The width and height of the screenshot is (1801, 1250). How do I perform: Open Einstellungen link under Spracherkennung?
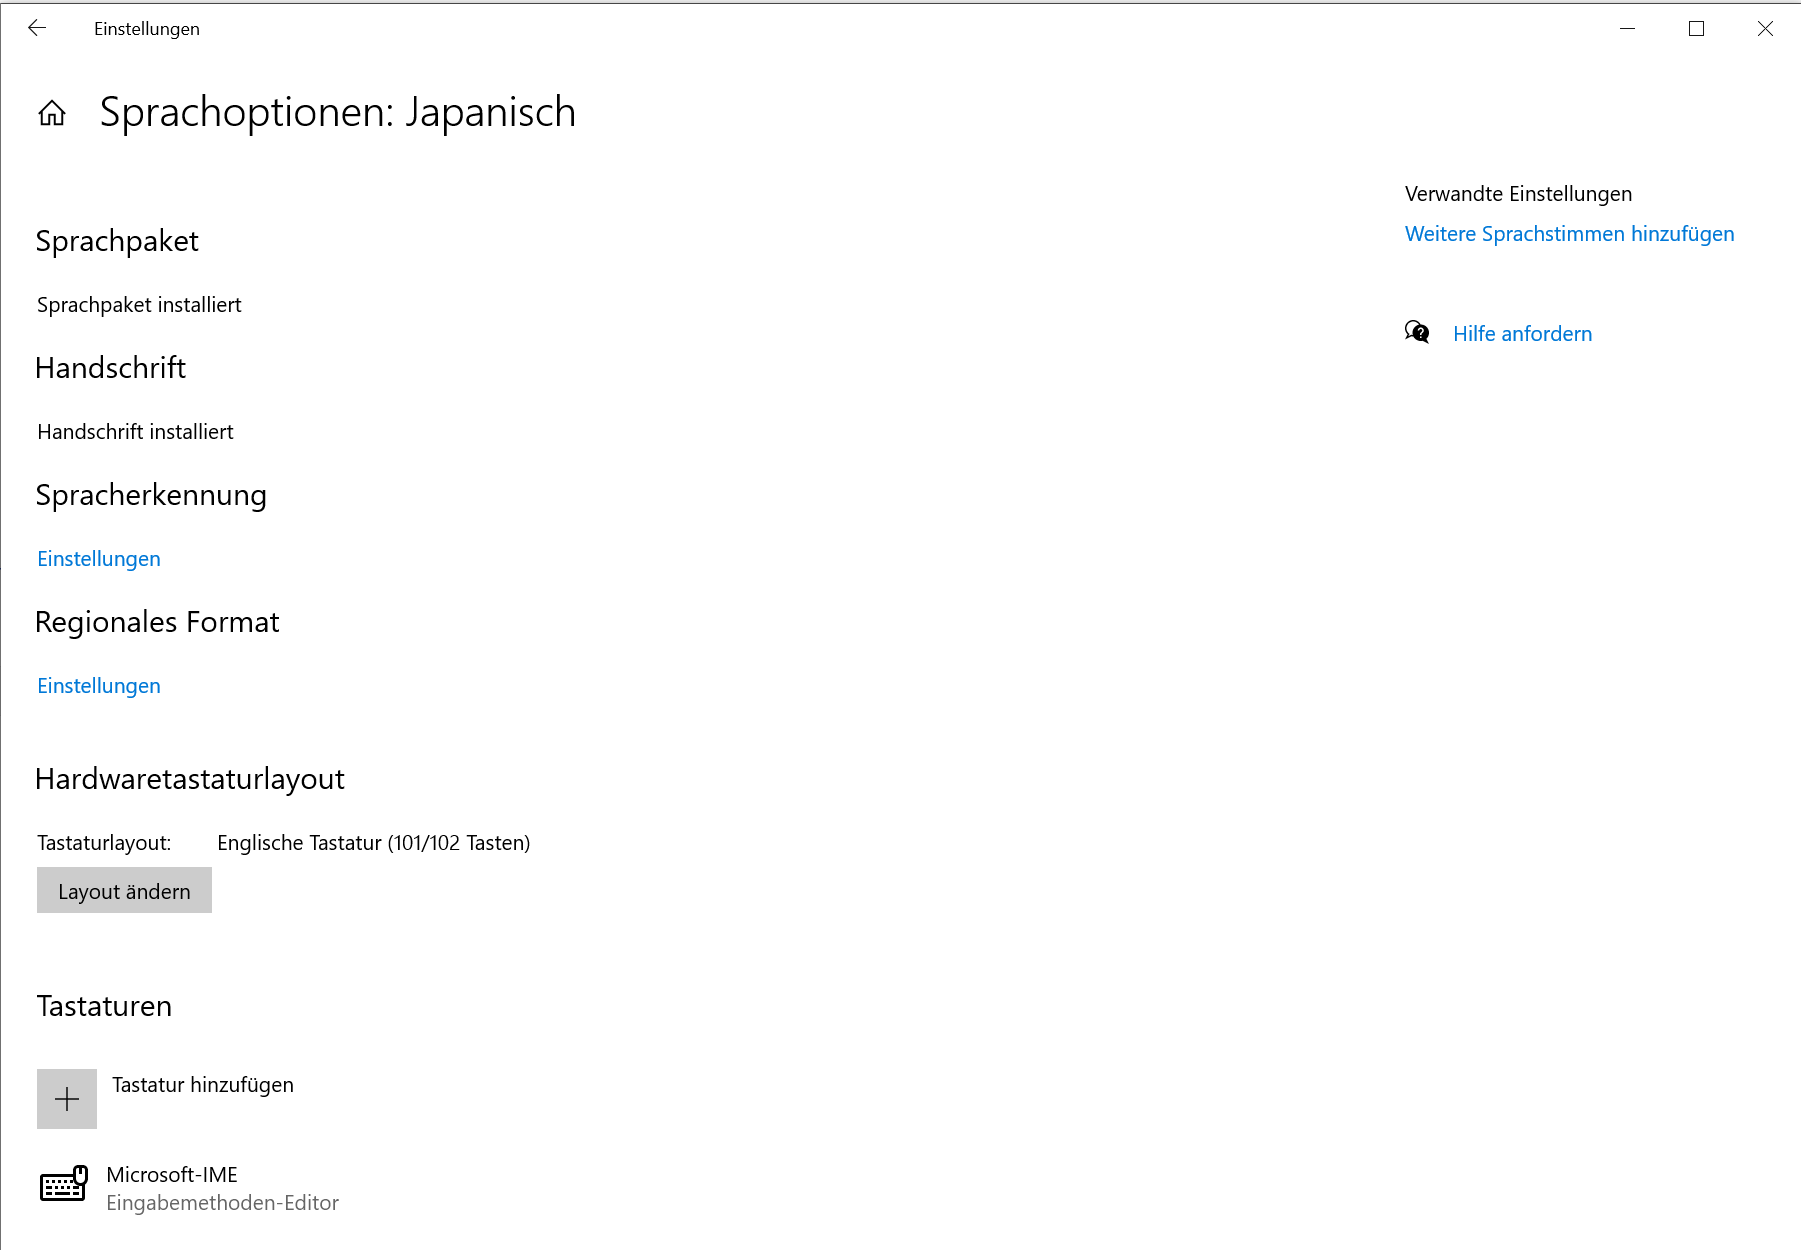coord(99,559)
